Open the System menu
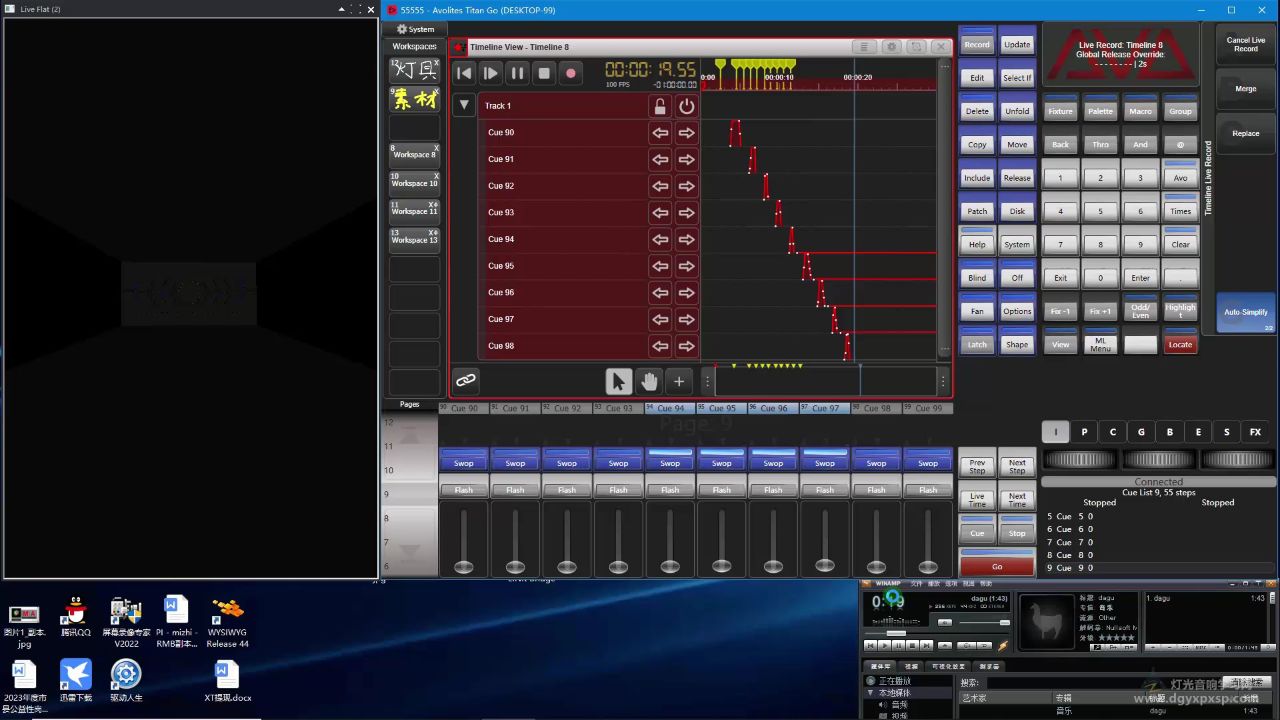The width and height of the screenshot is (1280, 720). pyautogui.click(x=415, y=29)
